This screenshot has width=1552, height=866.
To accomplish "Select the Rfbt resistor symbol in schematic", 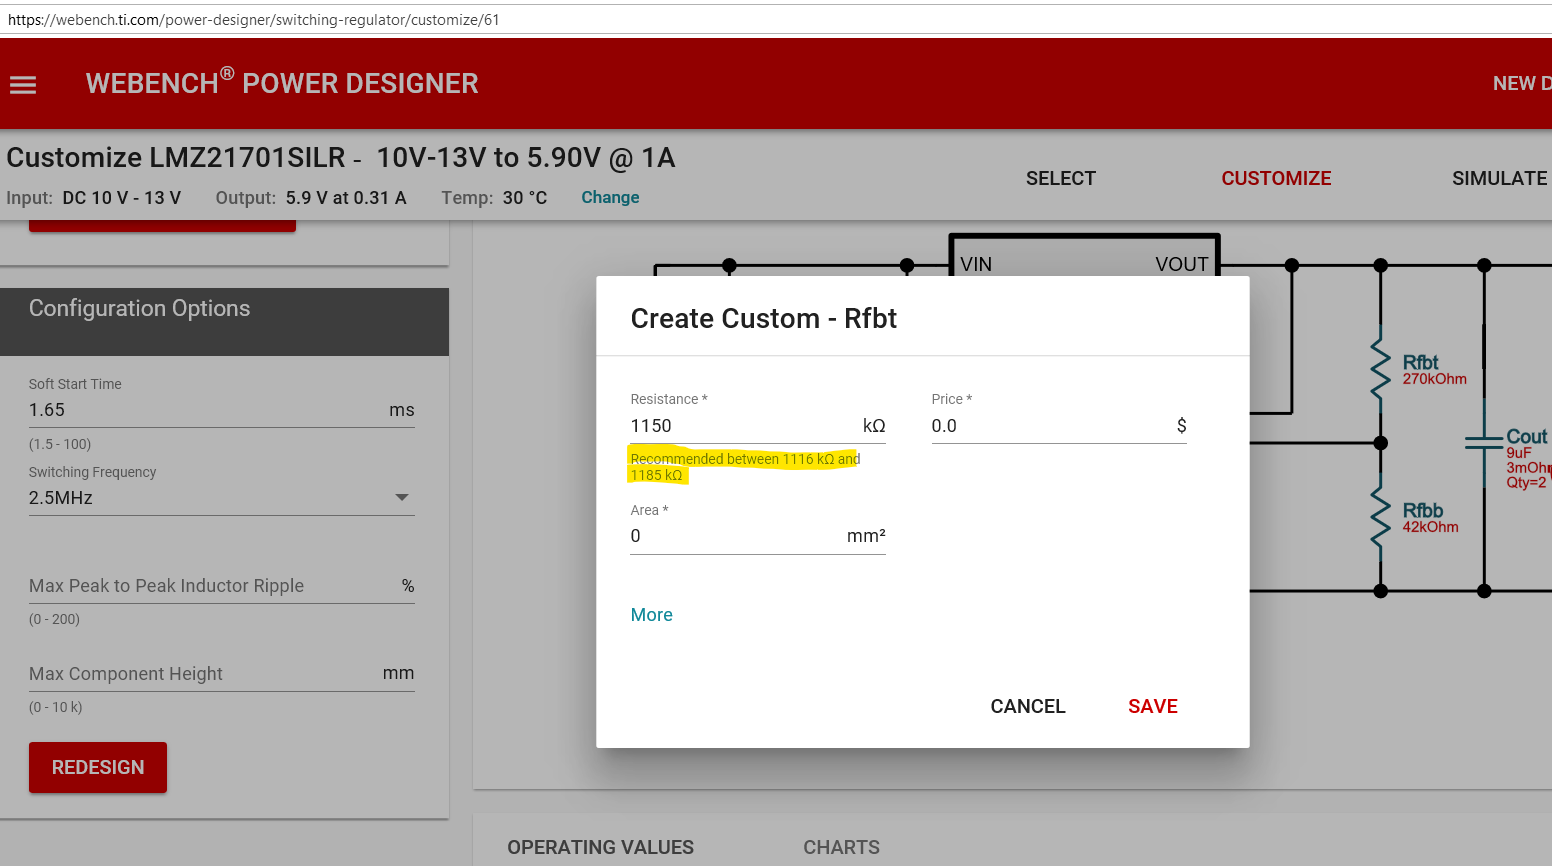I will (x=1381, y=368).
